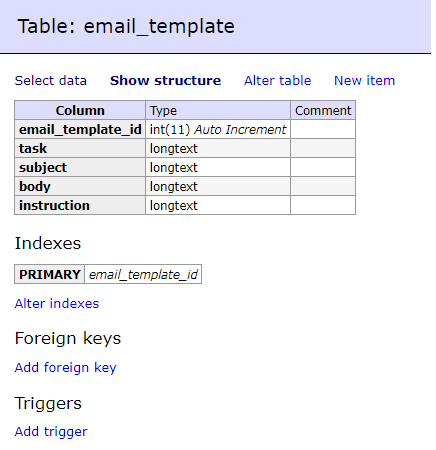
Task: Open the Select data link
Action: click(51, 81)
